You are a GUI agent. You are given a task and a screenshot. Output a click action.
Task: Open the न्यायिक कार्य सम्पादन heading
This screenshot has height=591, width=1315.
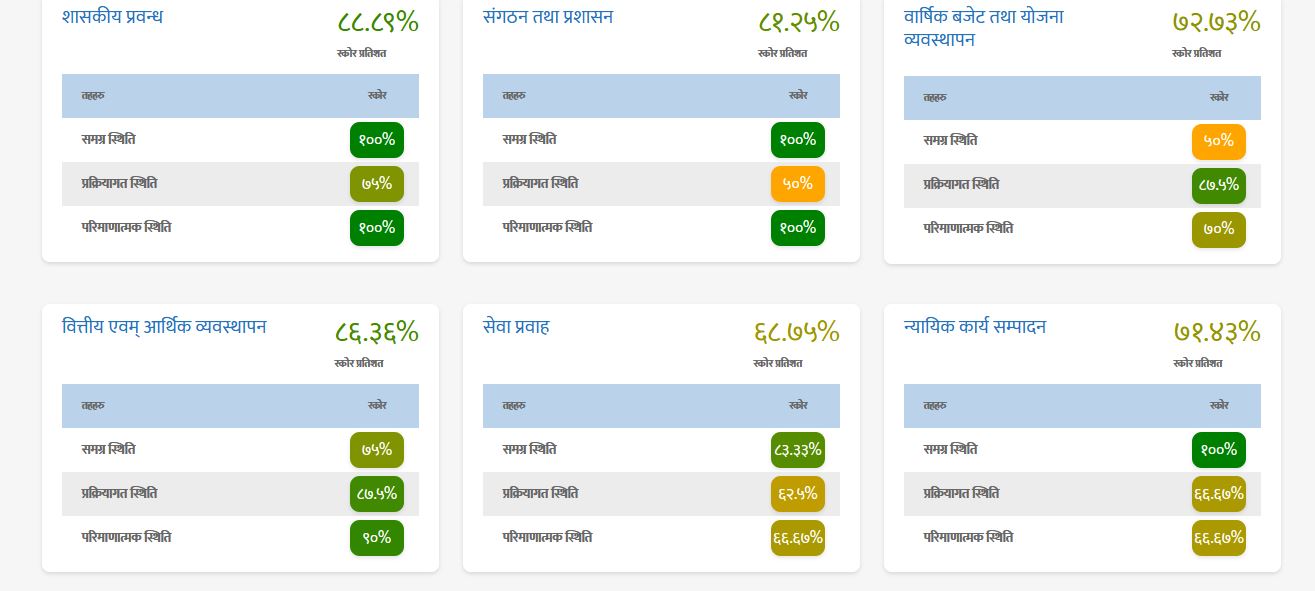[974, 327]
